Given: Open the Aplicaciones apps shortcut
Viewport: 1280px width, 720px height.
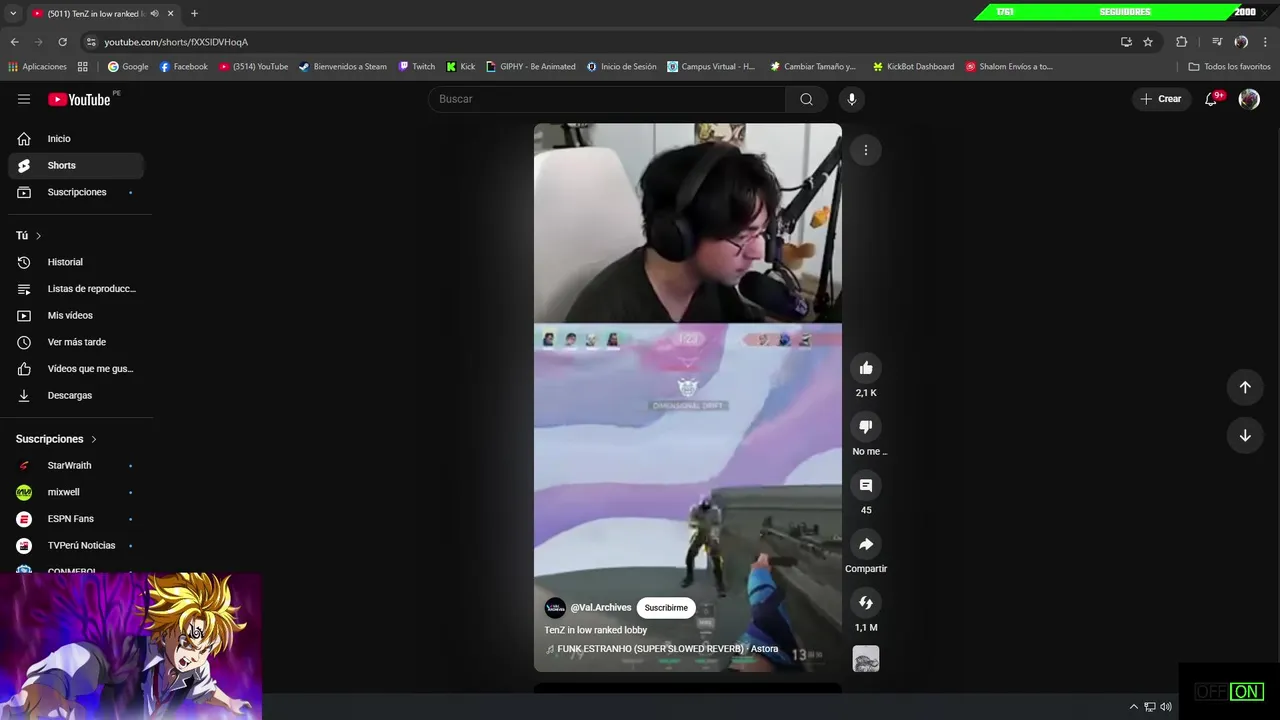Looking at the screenshot, I should pos(37,67).
